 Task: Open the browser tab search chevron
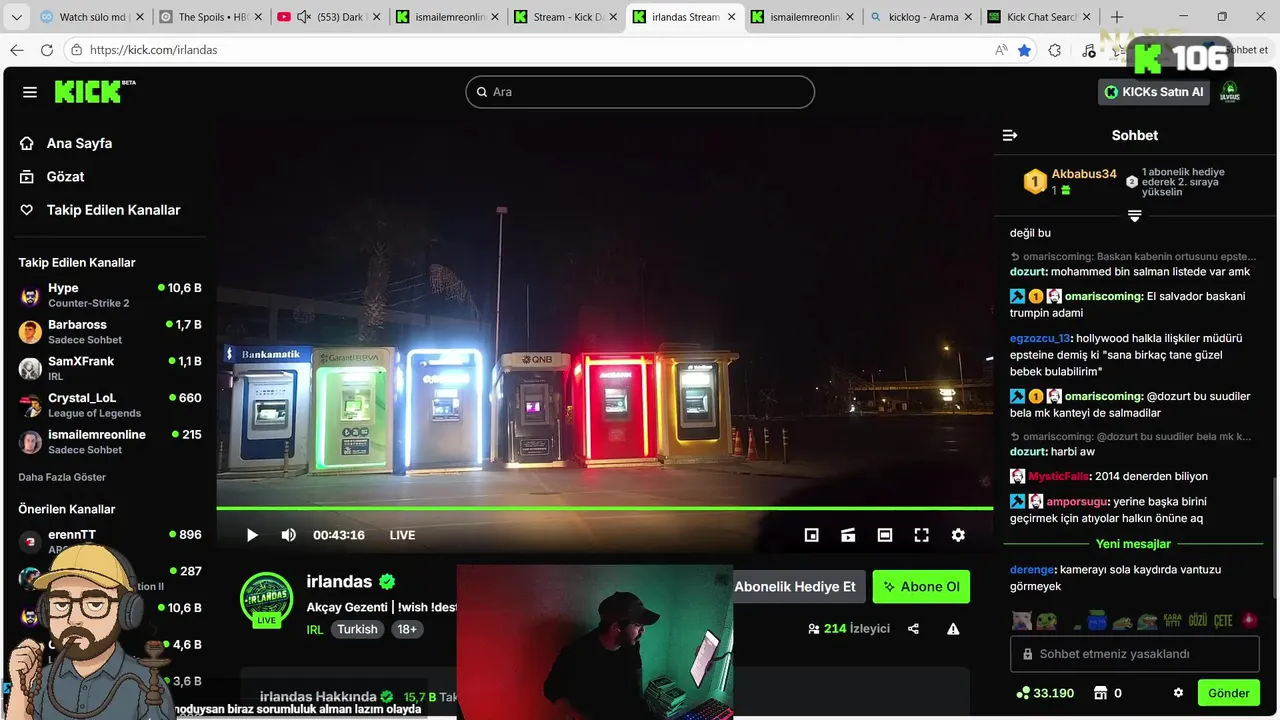click(16, 17)
